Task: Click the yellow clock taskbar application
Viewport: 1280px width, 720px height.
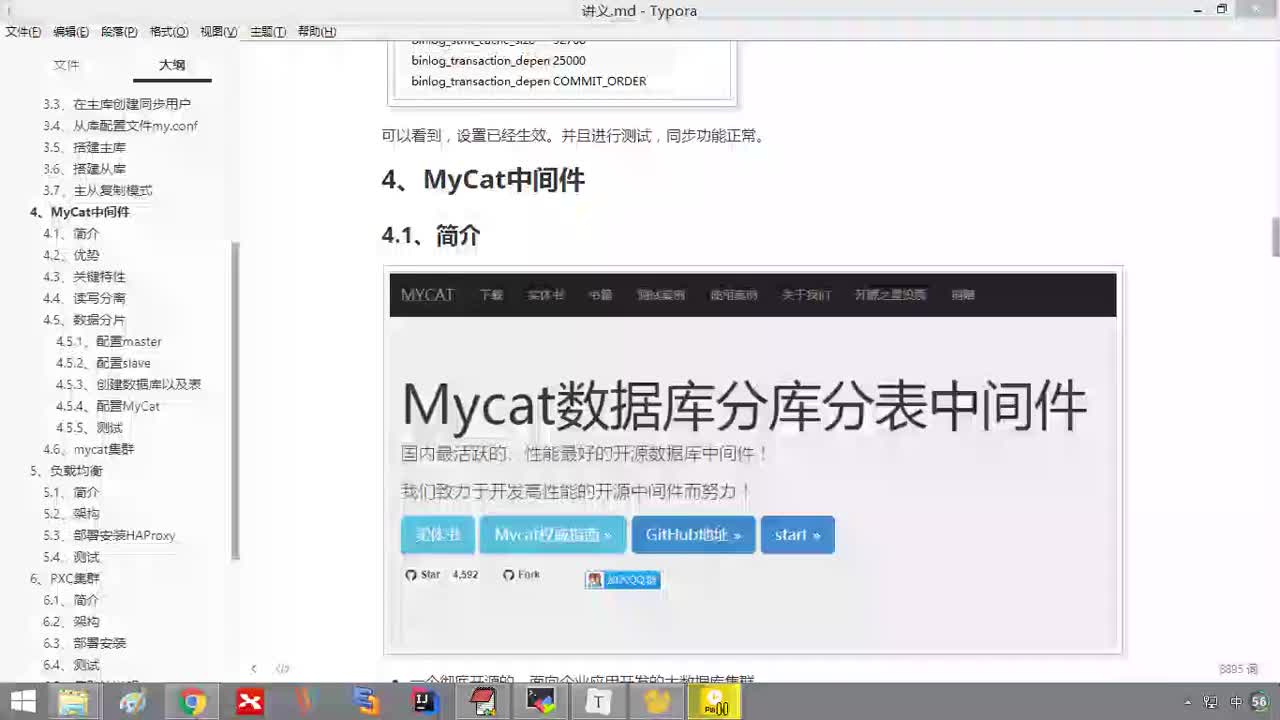Action: pos(716,702)
